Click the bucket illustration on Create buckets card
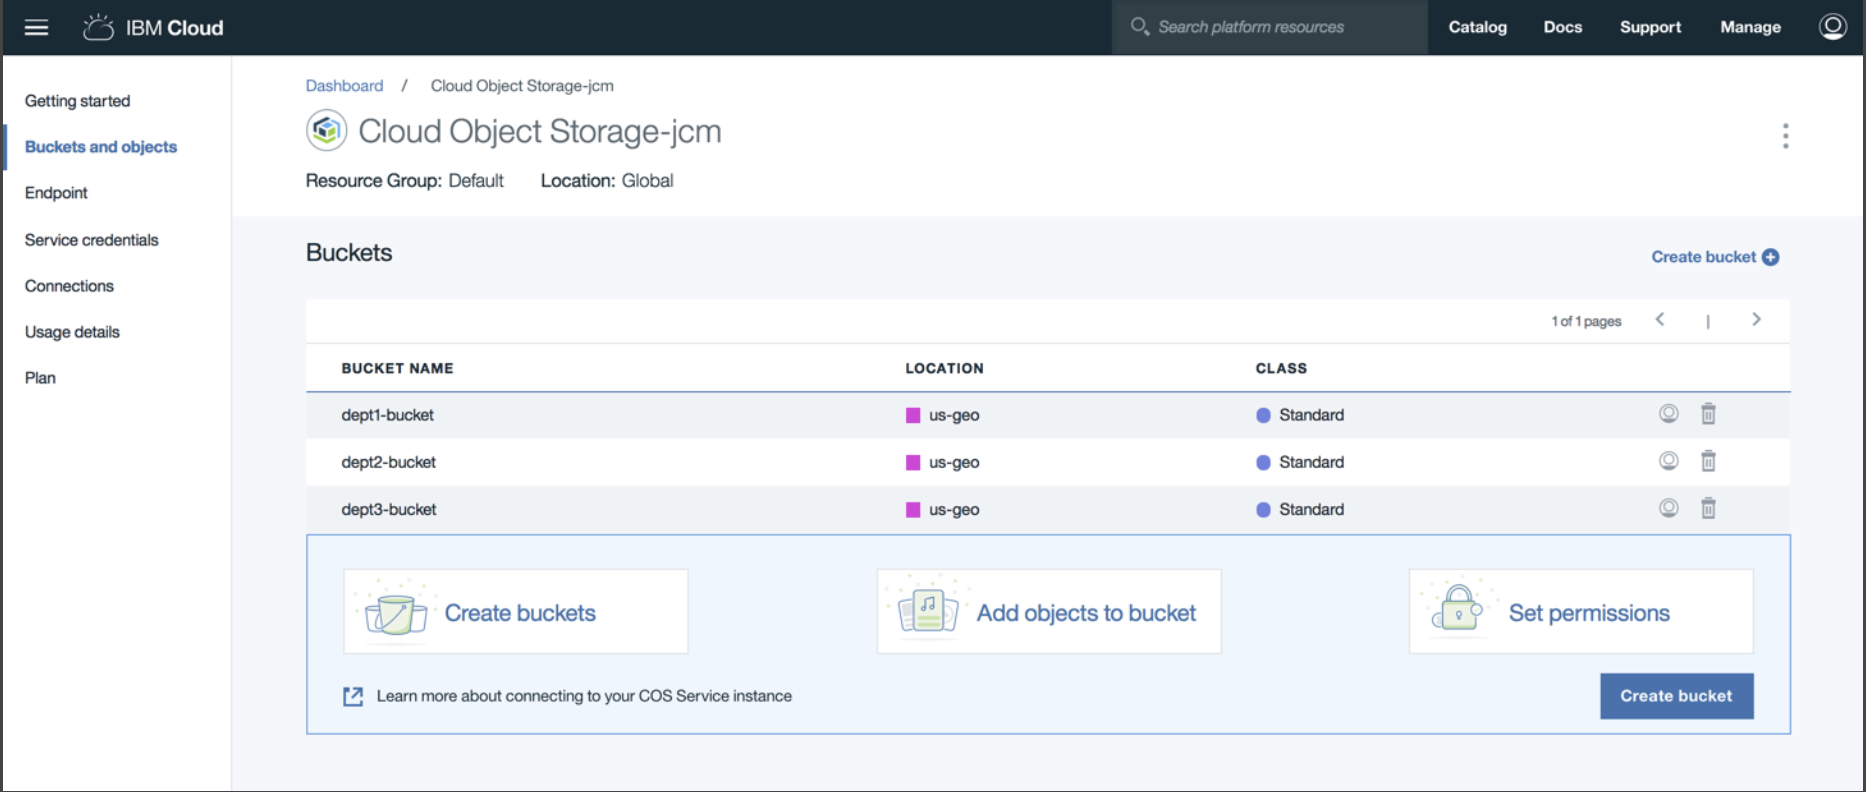1866x792 pixels. click(x=396, y=612)
